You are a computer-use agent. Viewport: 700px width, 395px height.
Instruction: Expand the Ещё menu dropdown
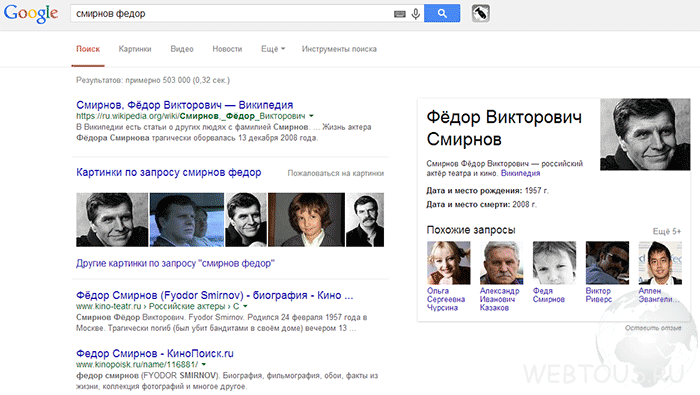coord(273,49)
